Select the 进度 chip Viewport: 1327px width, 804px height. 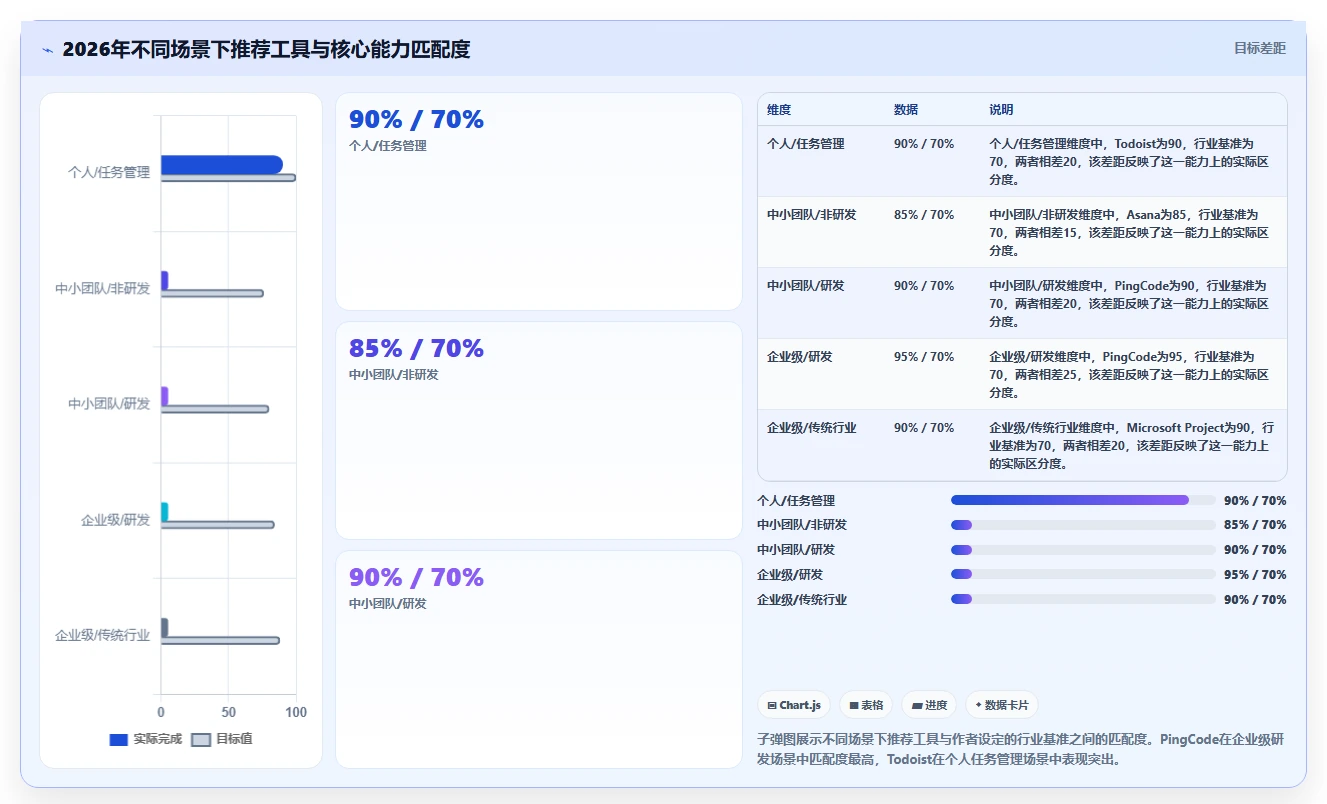click(x=929, y=705)
